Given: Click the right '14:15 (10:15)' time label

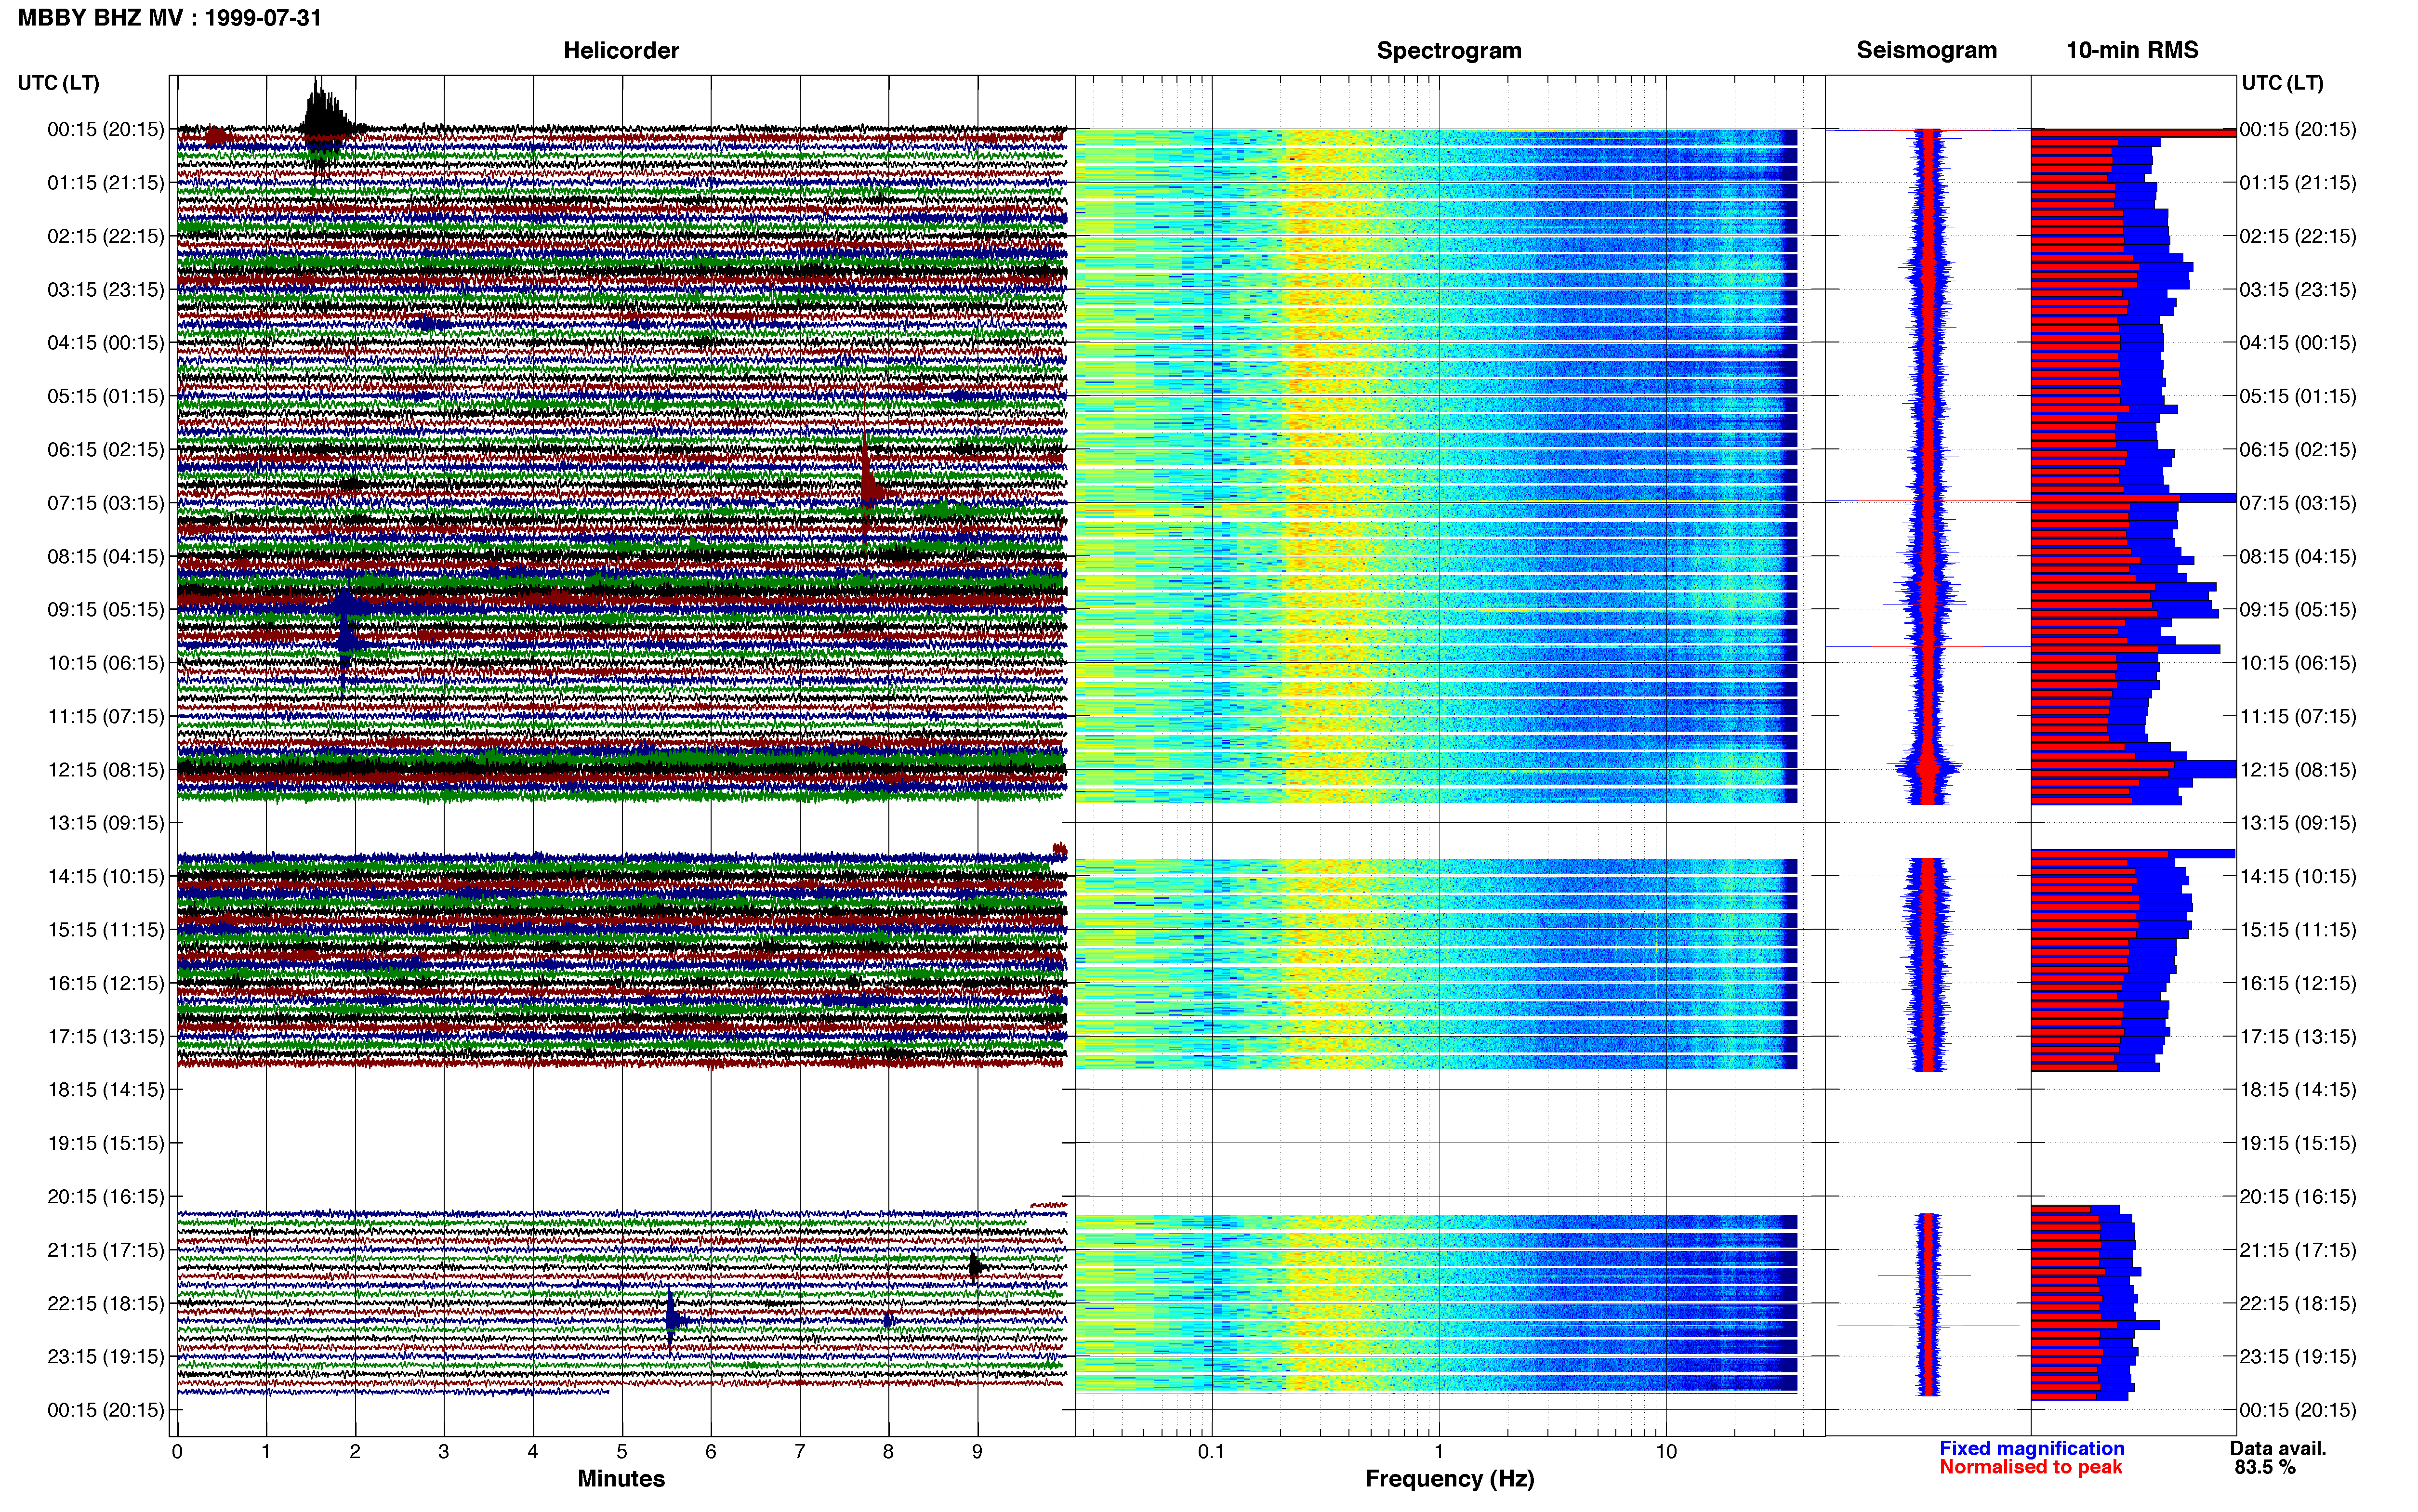Looking at the screenshot, I should click(x=2298, y=877).
